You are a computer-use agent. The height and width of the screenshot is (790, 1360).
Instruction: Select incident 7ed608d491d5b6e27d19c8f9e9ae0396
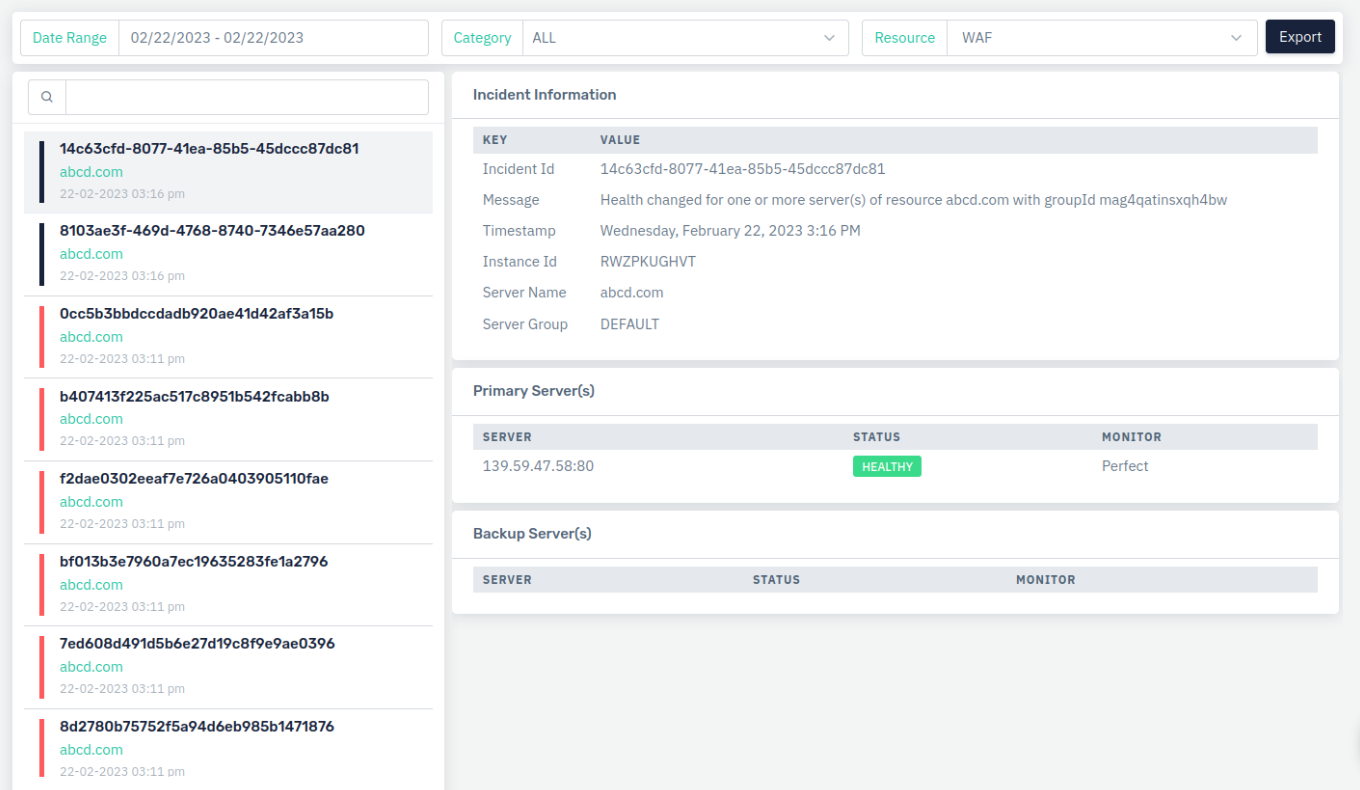(x=228, y=667)
